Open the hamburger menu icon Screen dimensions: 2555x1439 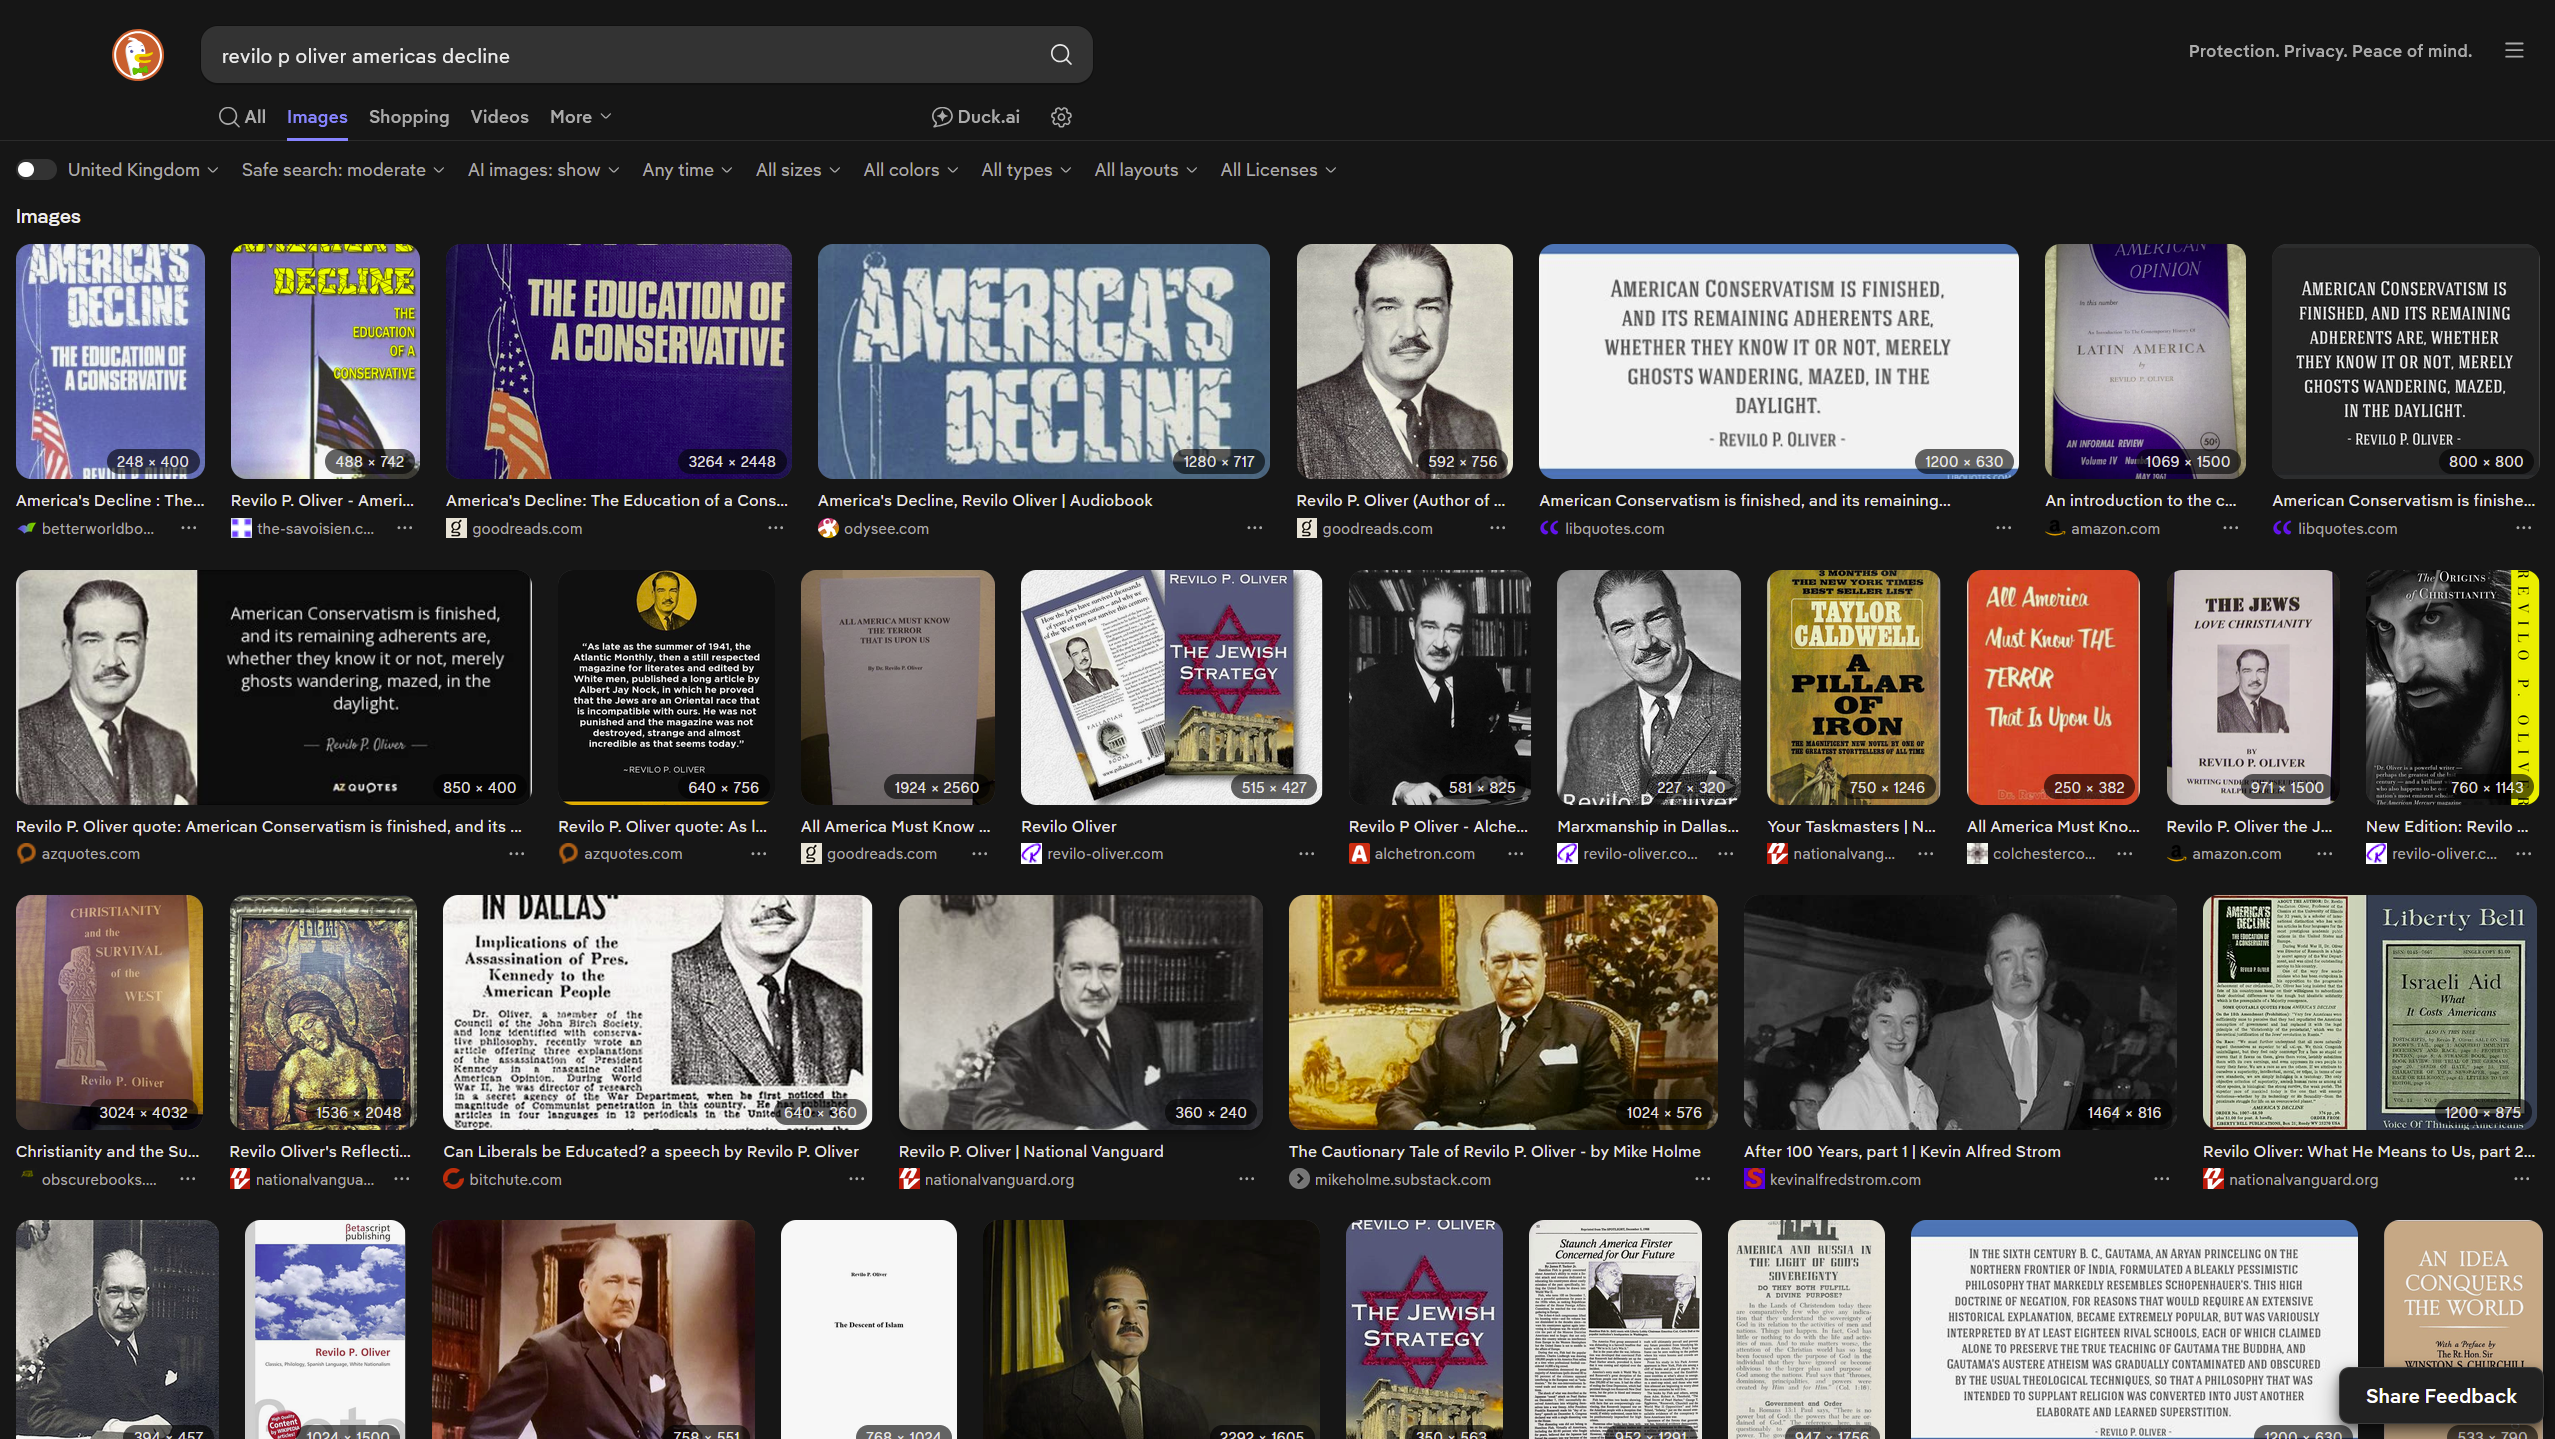click(2514, 50)
